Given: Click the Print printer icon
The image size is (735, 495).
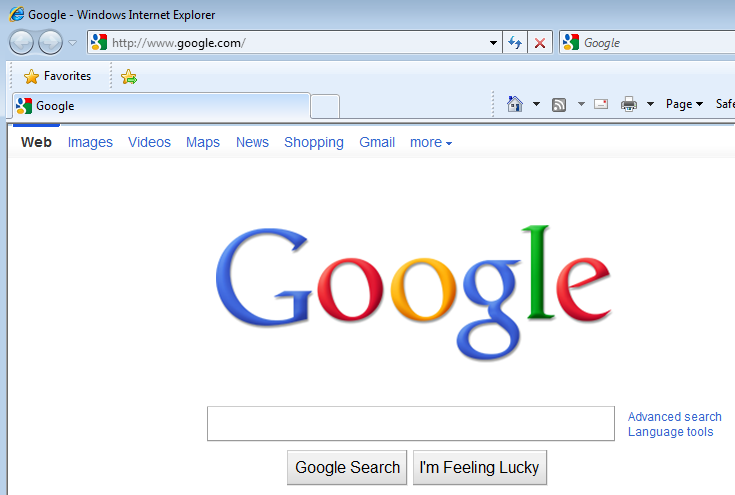Looking at the screenshot, I should [629, 104].
